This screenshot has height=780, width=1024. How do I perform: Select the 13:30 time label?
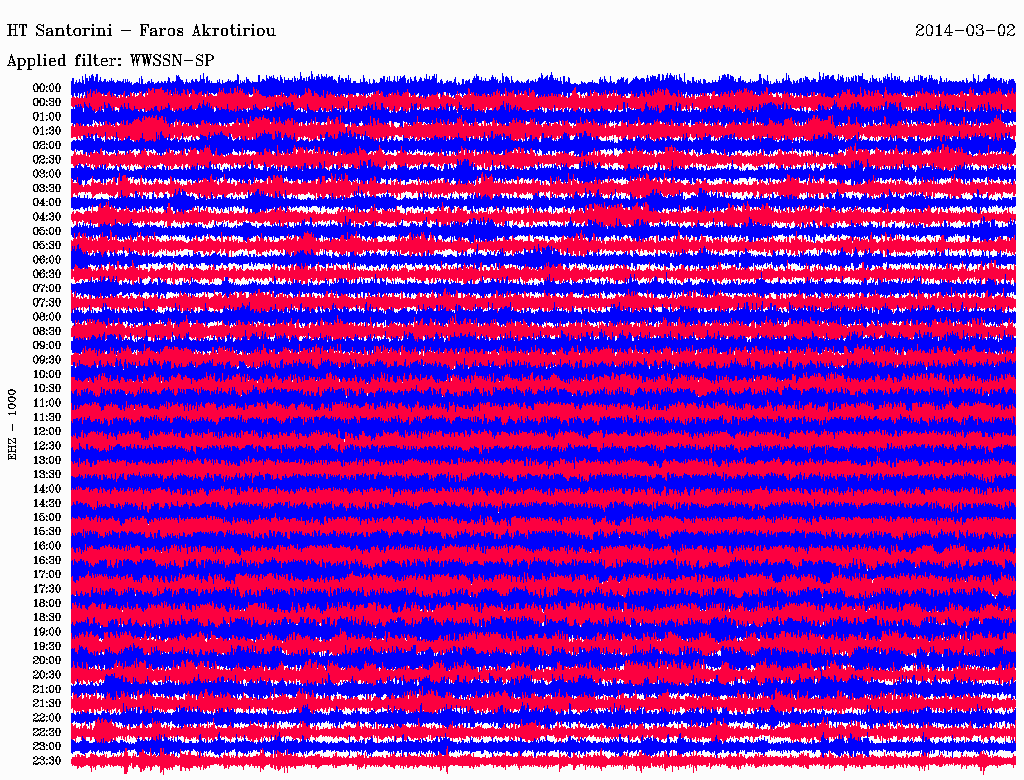(47, 474)
